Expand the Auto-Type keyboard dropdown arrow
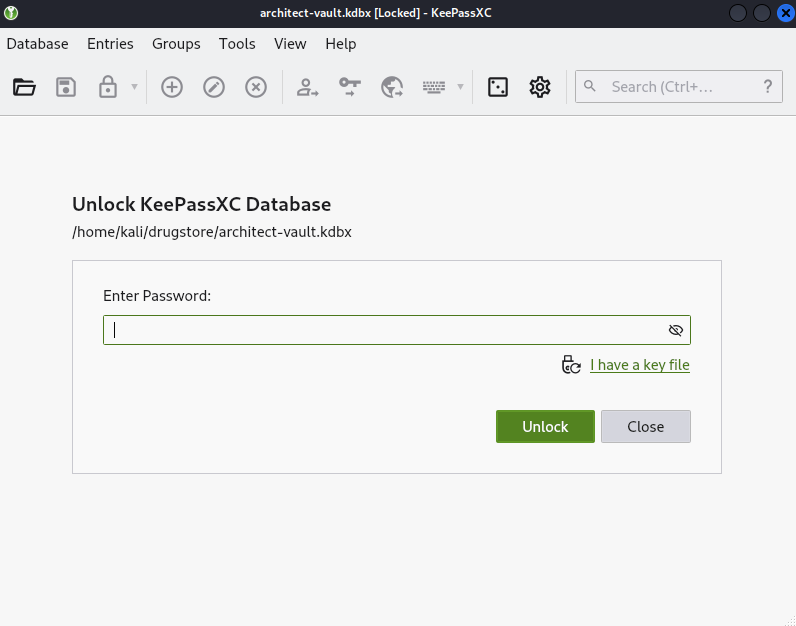The width and height of the screenshot is (796, 626). point(460,87)
